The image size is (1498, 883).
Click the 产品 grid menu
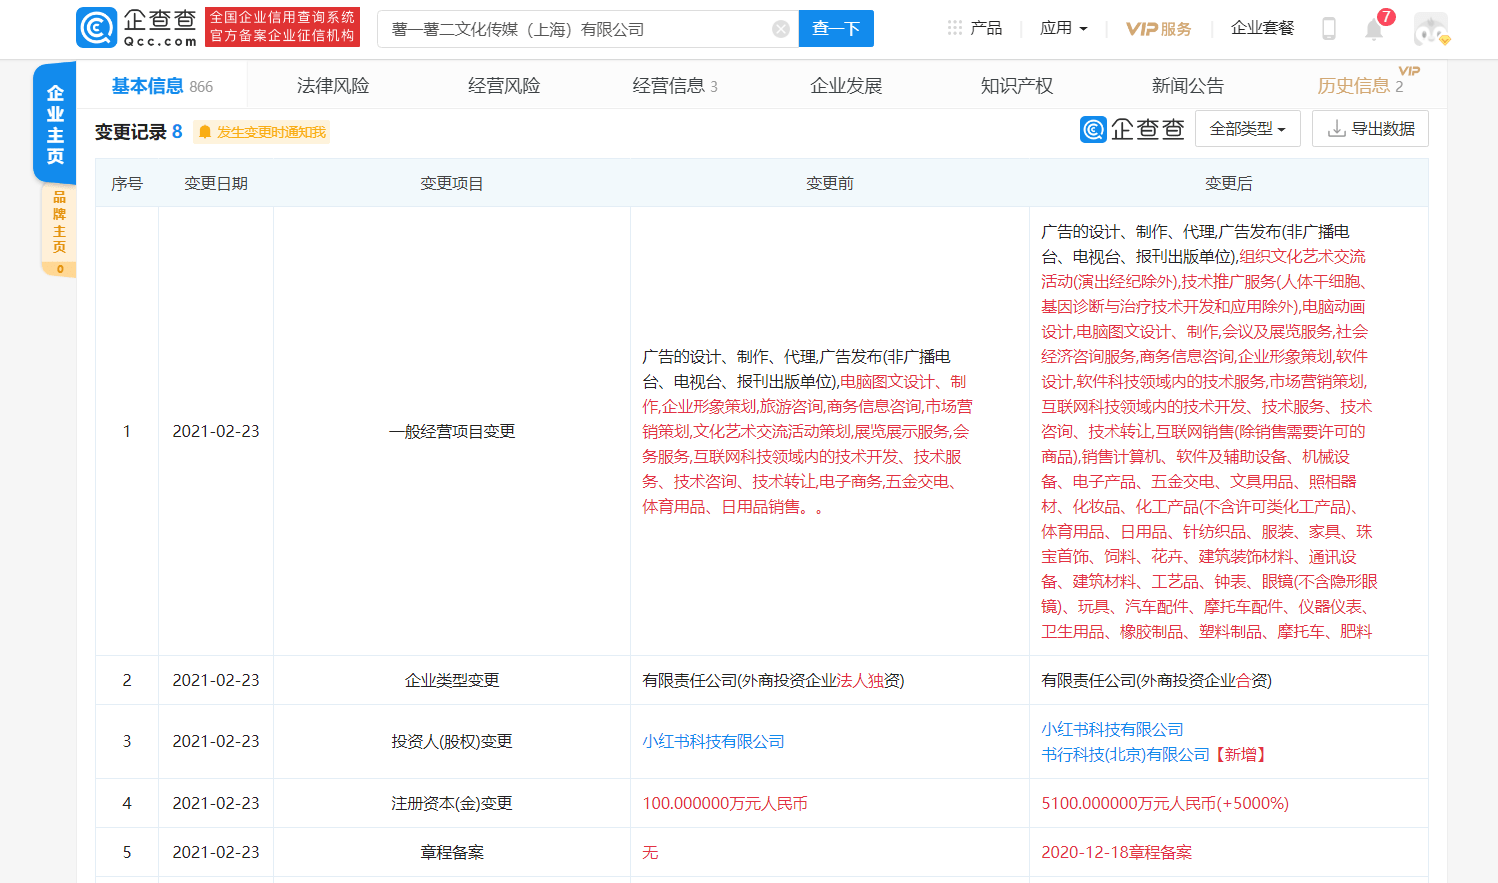pos(974,28)
